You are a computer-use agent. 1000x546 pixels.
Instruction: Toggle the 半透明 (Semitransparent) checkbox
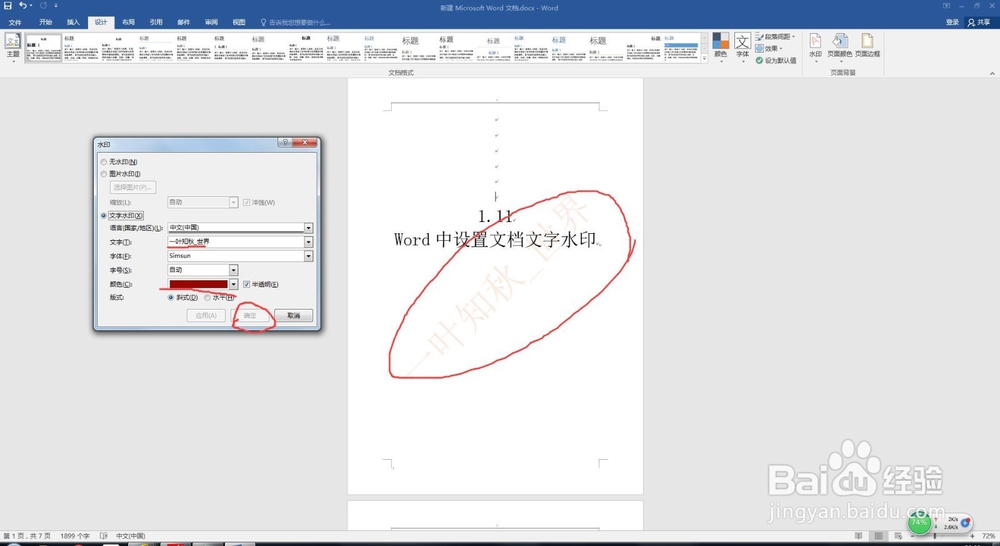[247, 284]
